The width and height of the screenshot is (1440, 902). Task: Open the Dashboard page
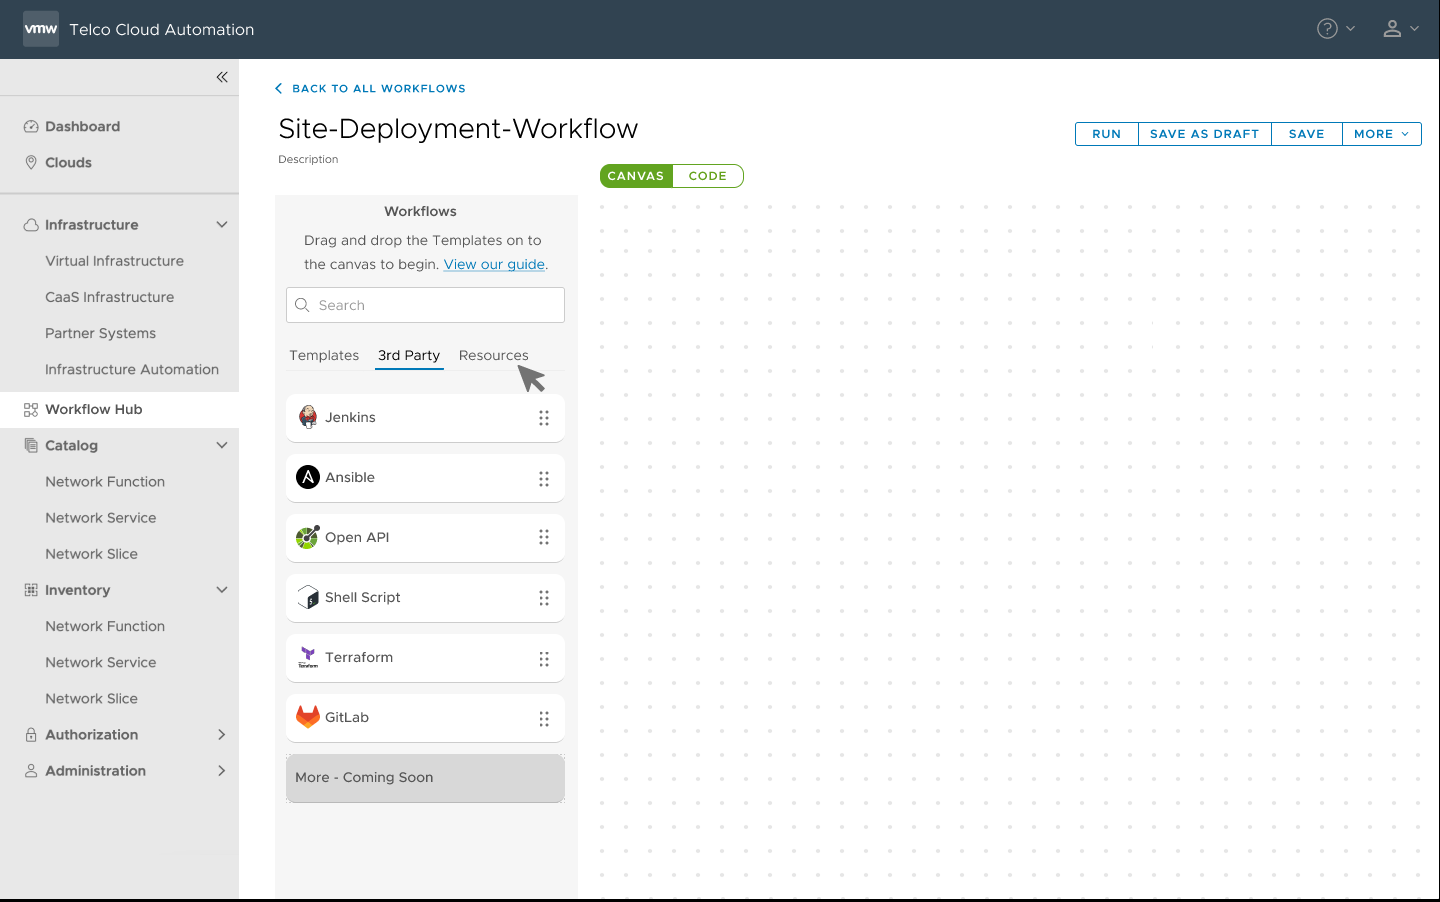coord(82,127)
